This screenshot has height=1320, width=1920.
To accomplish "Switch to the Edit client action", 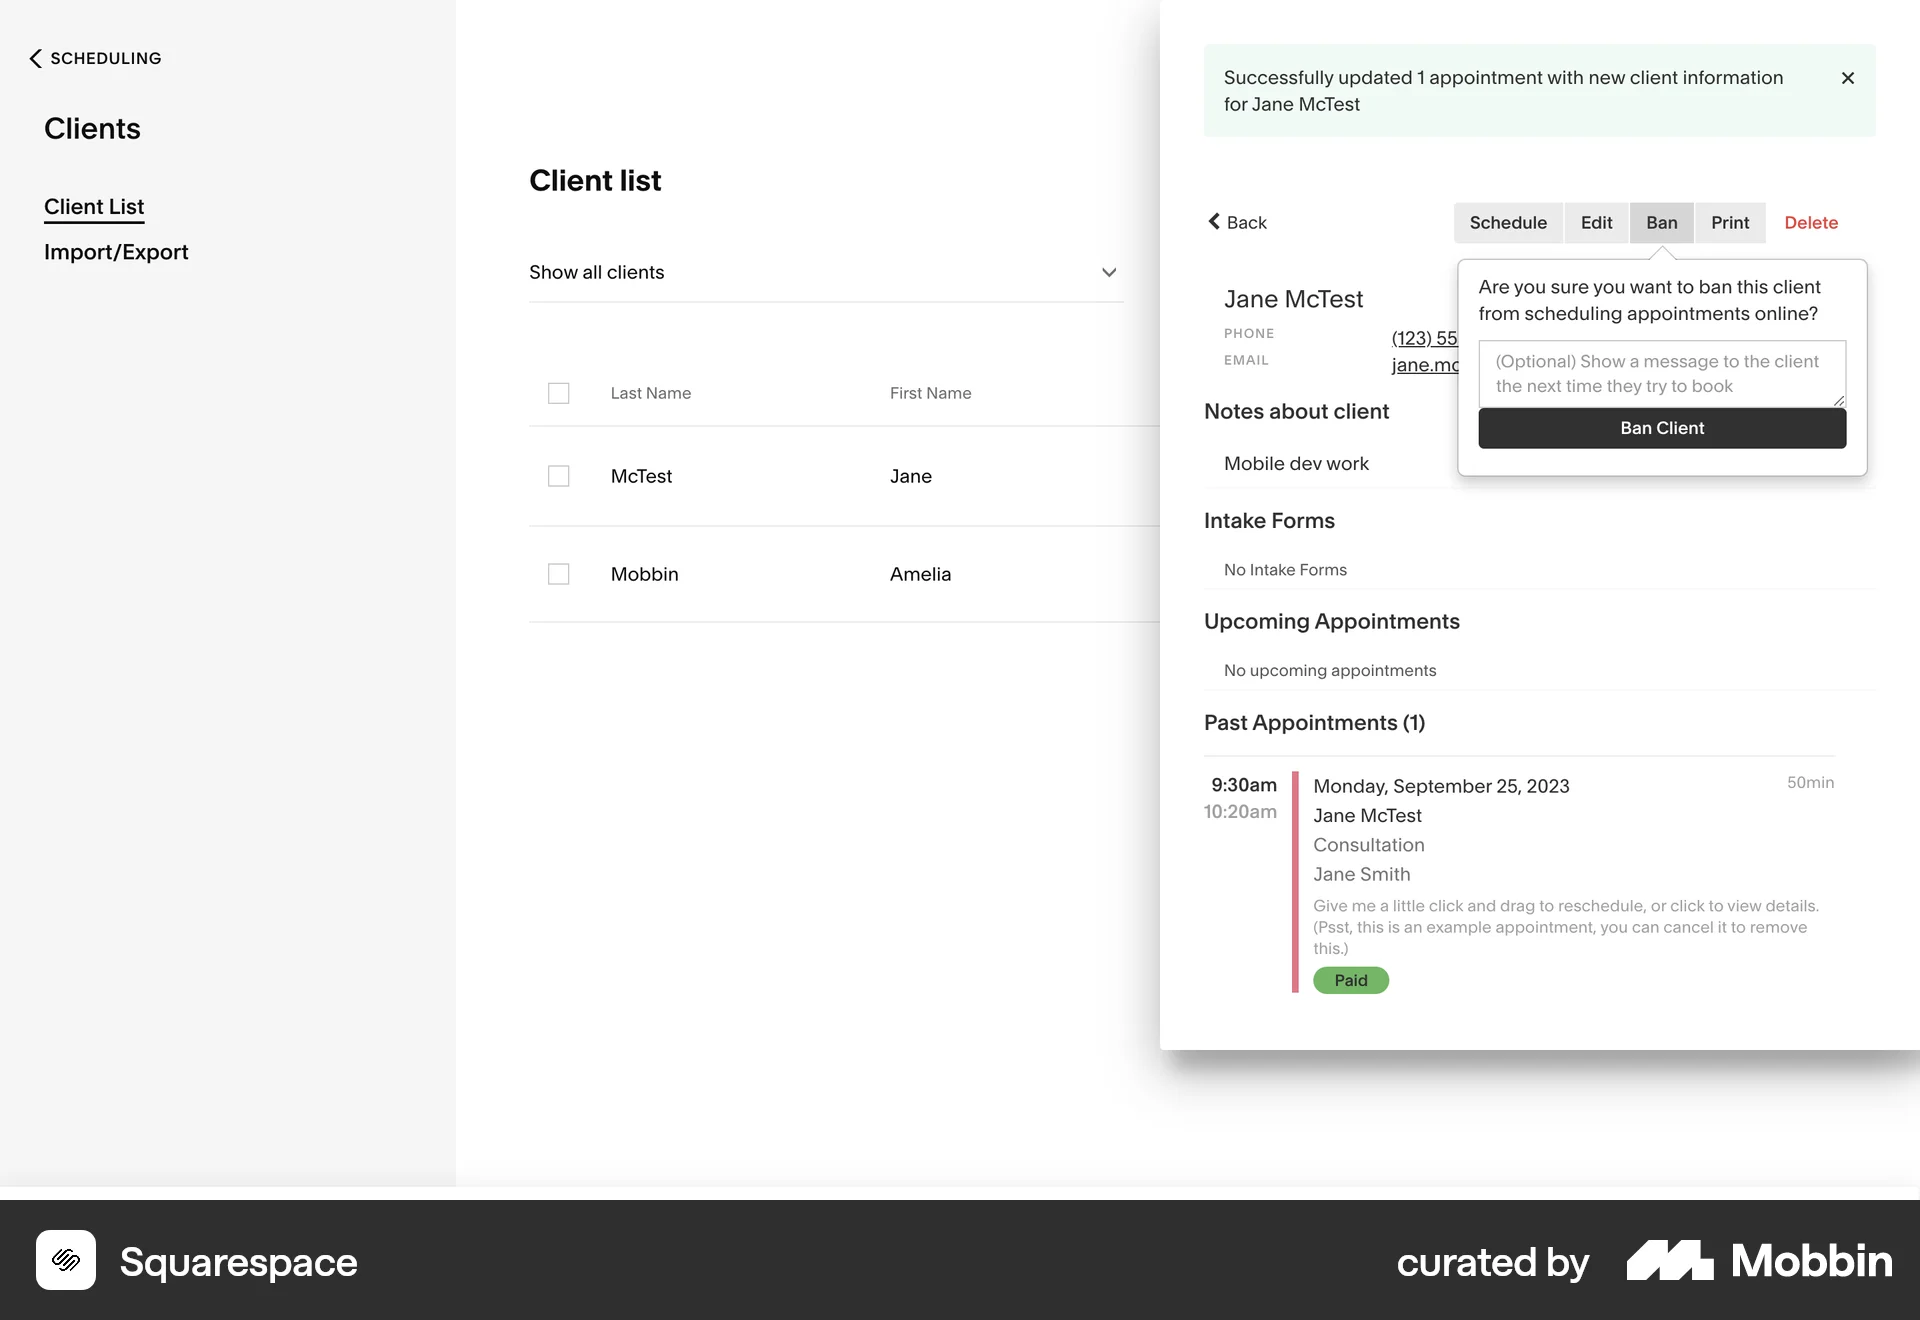I will point(1596,222).
